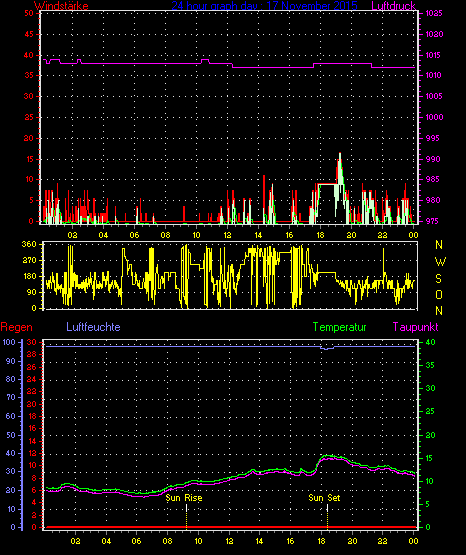466x555 pixels.
Task: Click the Luftdruck axis title
Action: click(393, 6)
